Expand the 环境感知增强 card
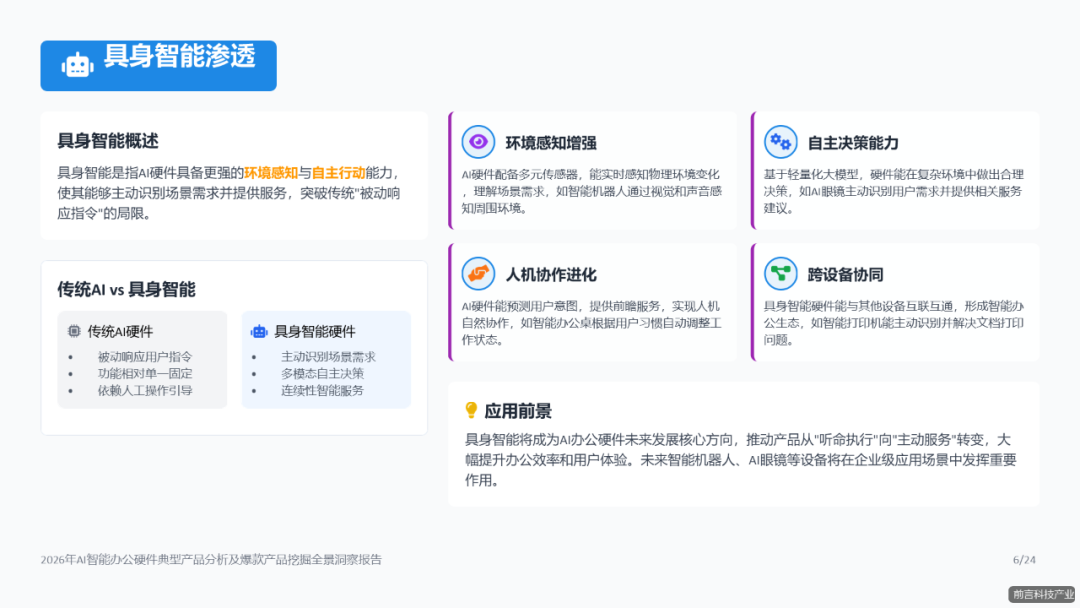Screen dimensions: 1080x608 point(595,170)
